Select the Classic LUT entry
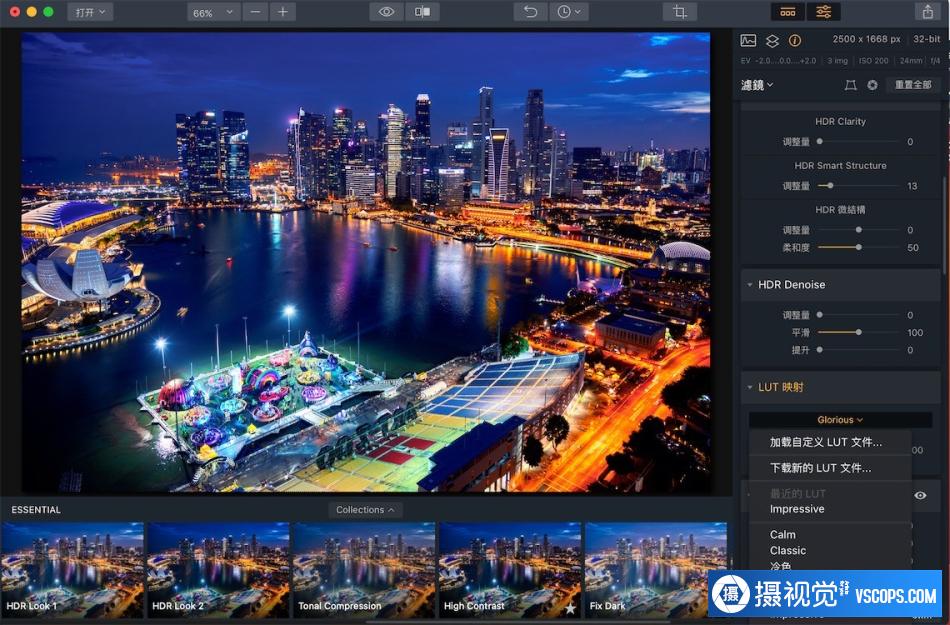This screenshot has height=625, width=950. click(788, 550)
